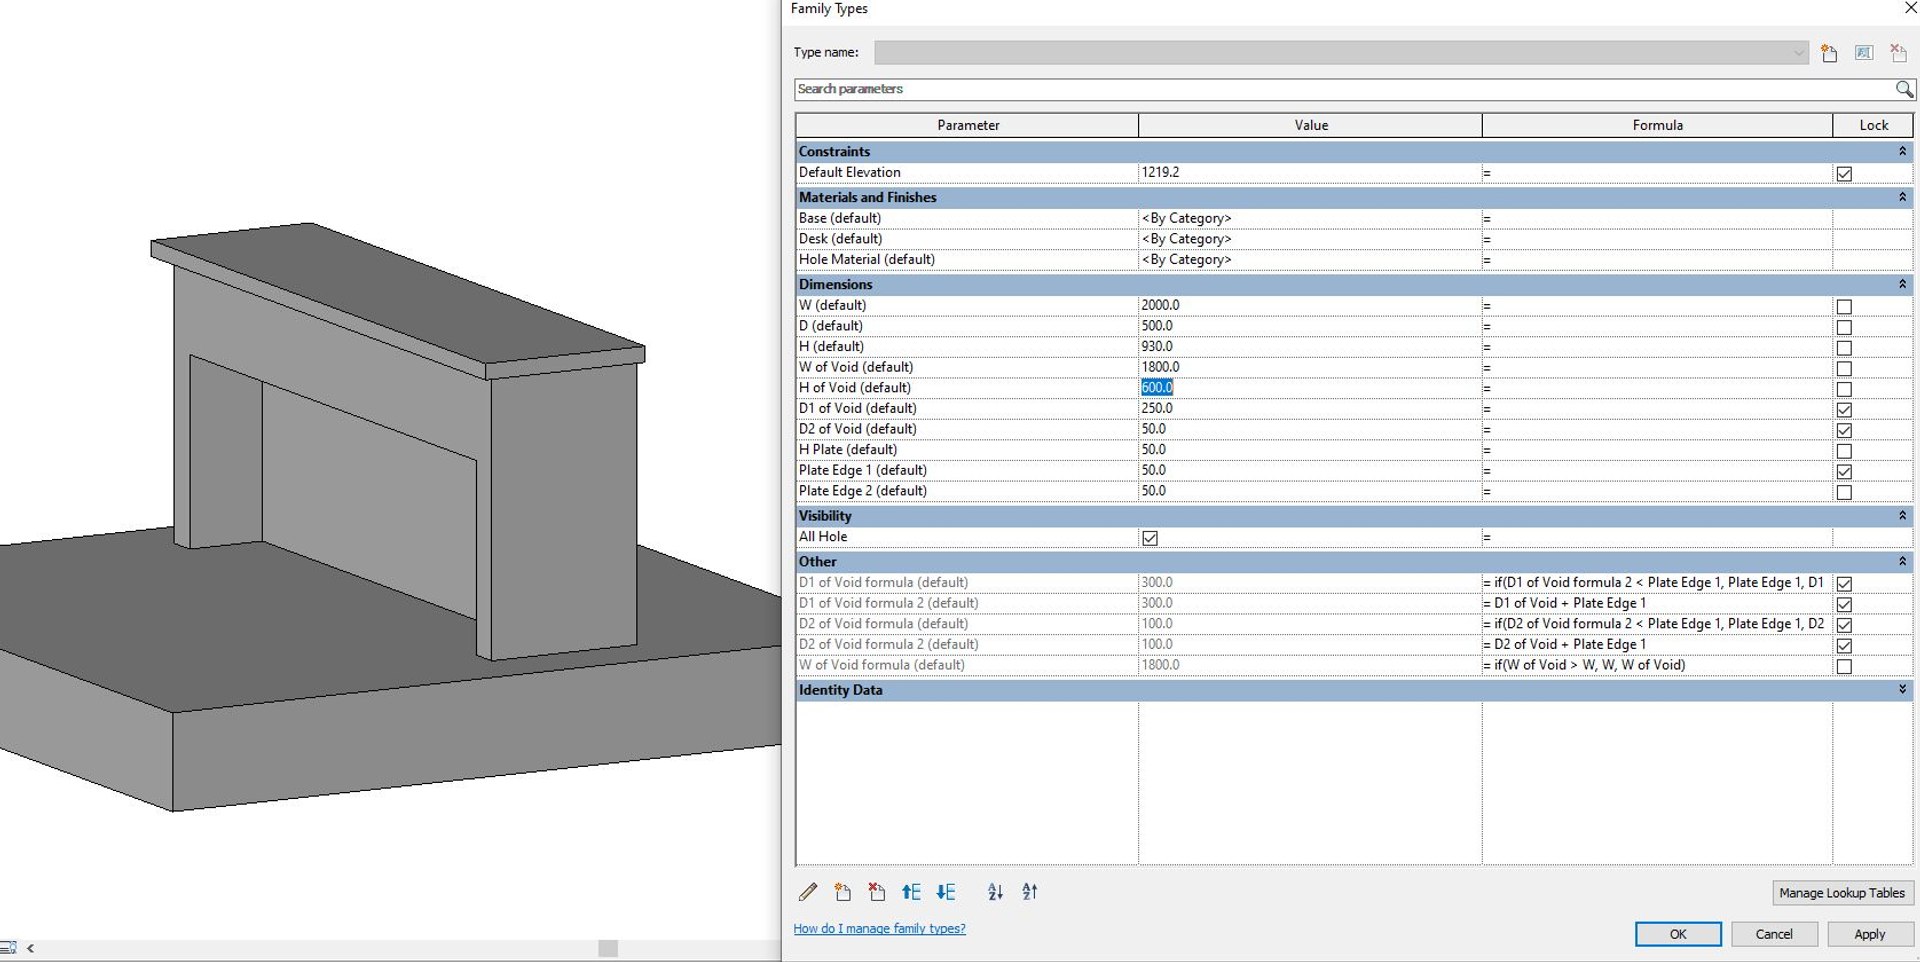Expand the Identity Data group
This screenshot has width=1920, height=962.
[1902, 689]
